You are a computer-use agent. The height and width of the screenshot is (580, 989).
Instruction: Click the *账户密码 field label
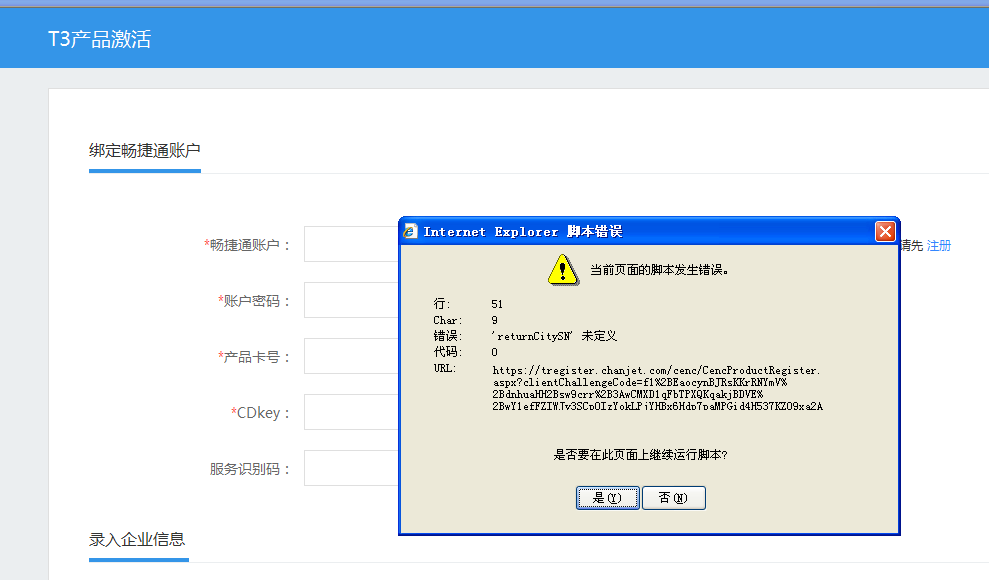[254, 301]
